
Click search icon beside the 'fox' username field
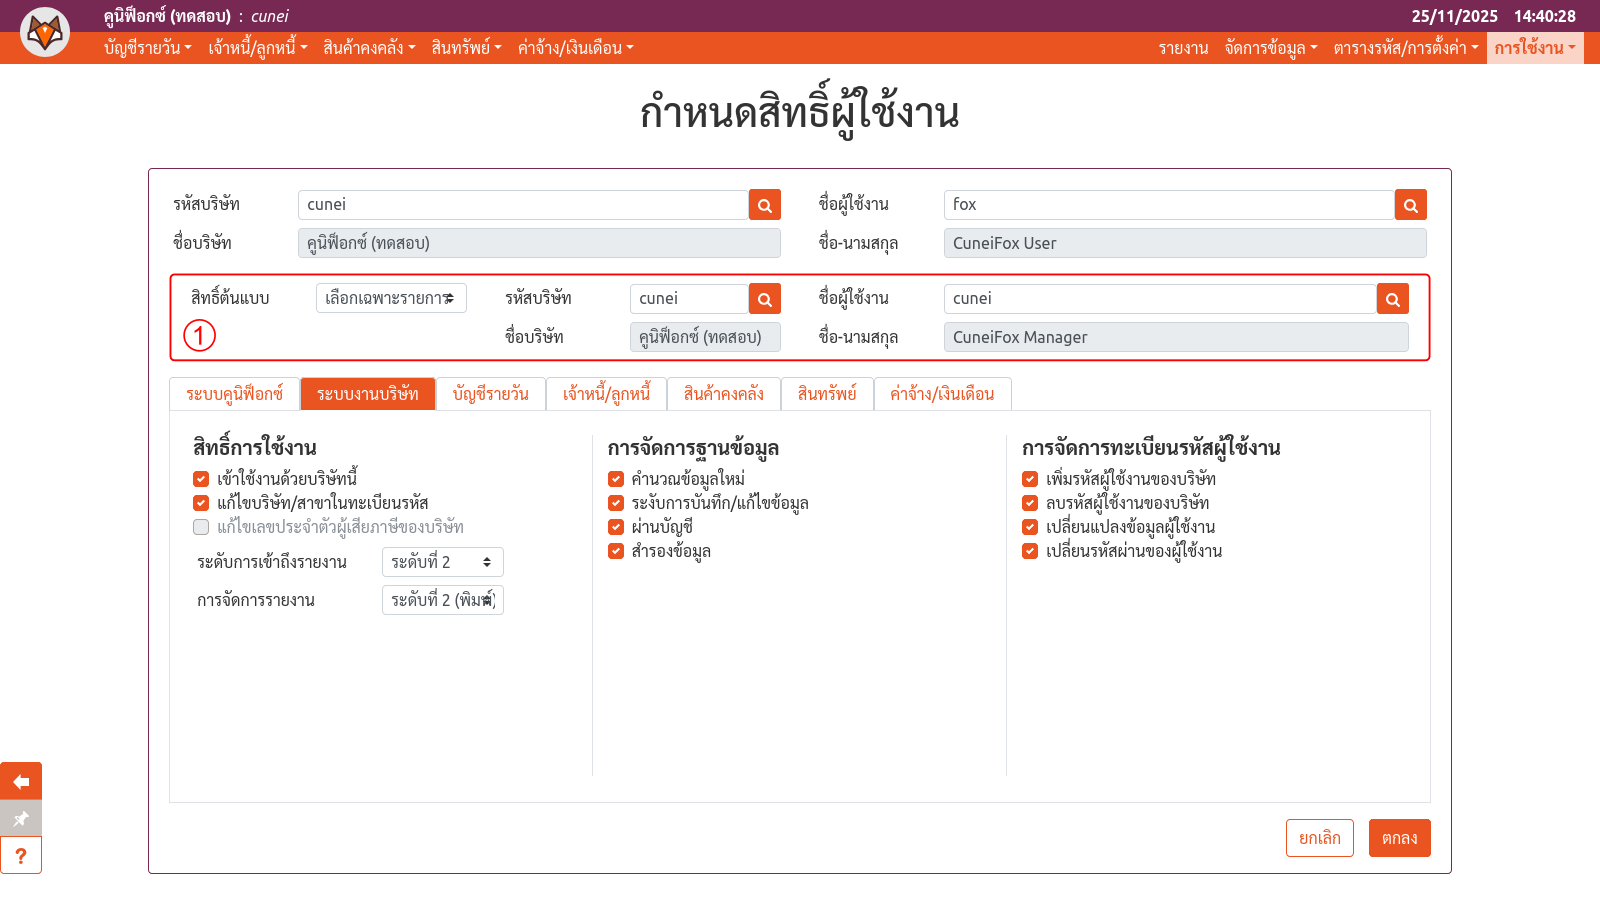coord(1410,205)
